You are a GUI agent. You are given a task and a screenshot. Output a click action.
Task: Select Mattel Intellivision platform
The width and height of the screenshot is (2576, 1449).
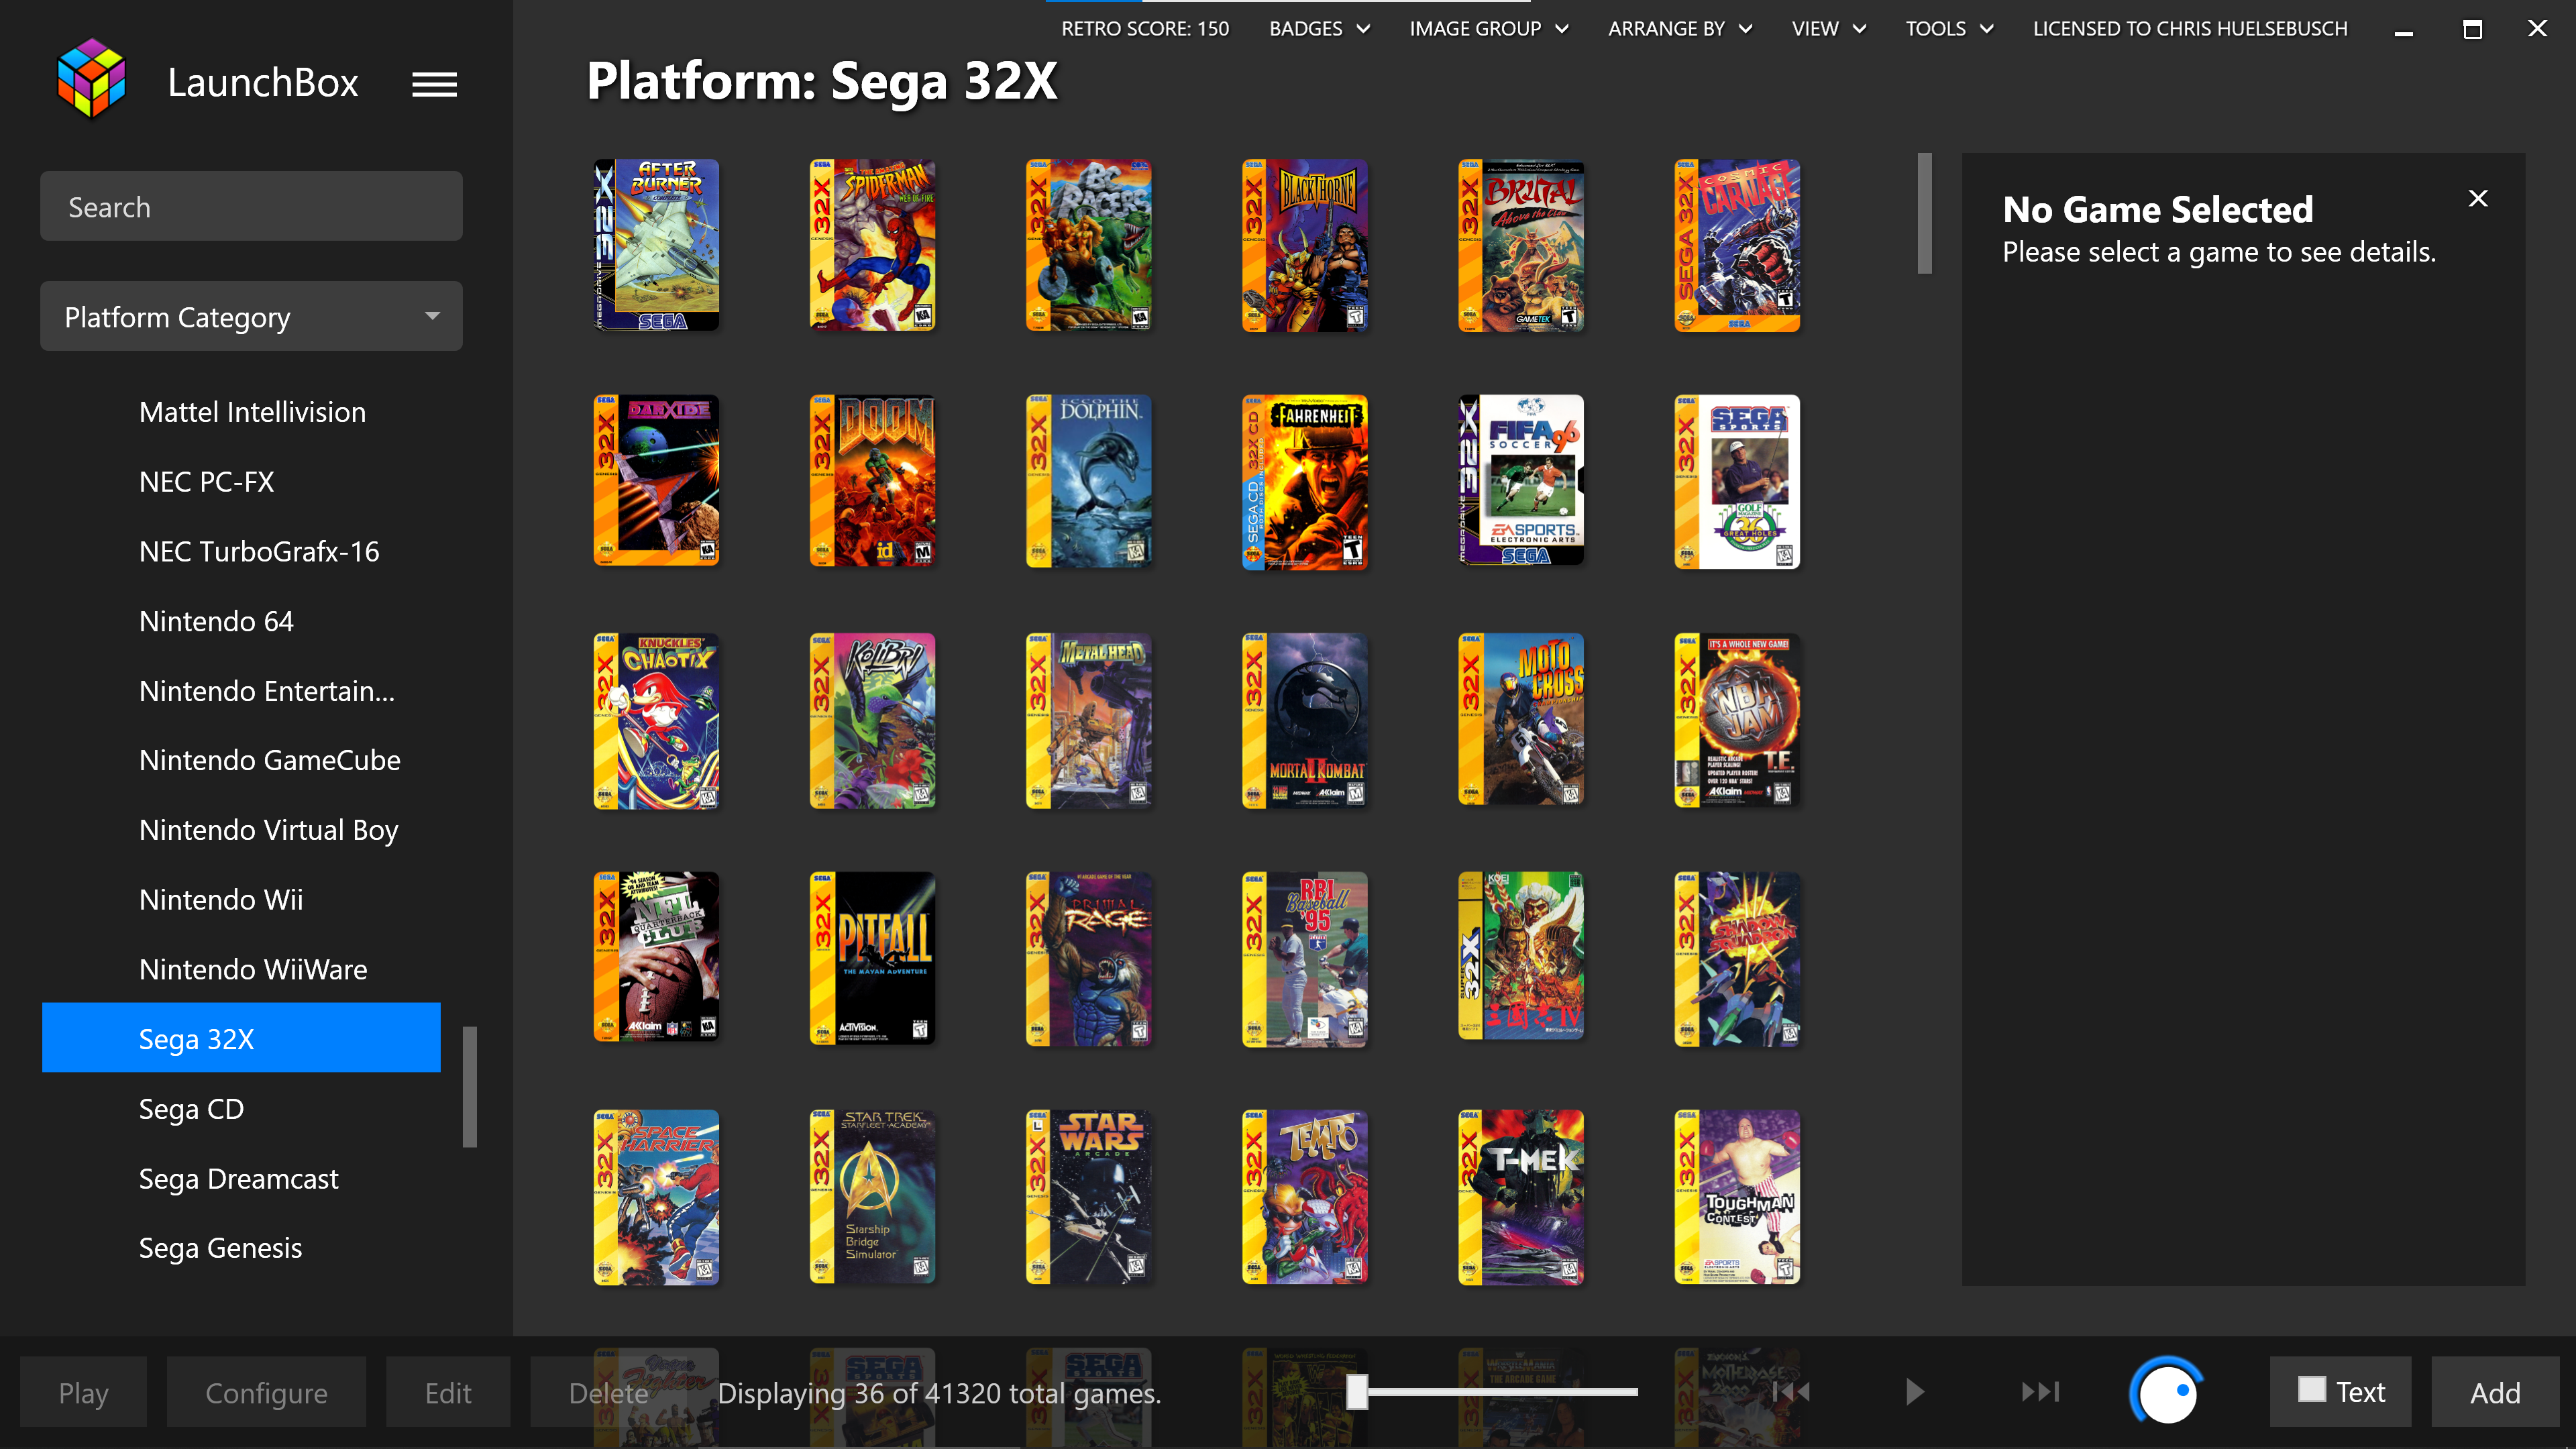click(252, 412)
